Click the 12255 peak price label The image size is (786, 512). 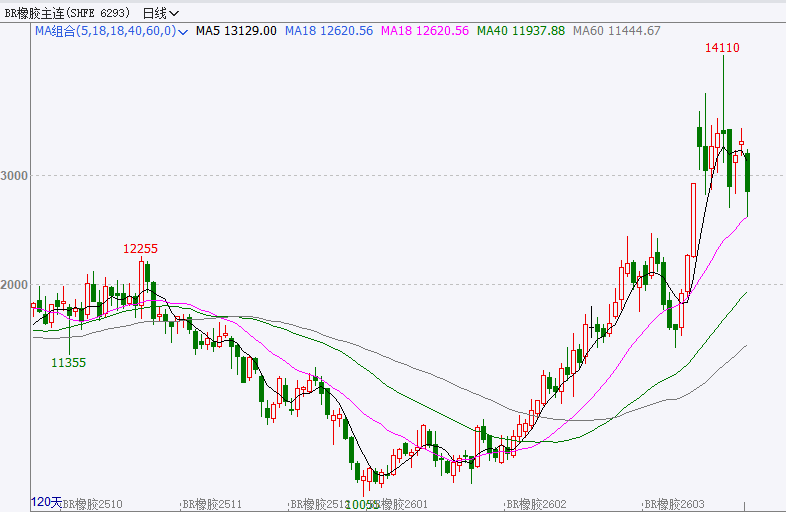[x=140, y=248]
